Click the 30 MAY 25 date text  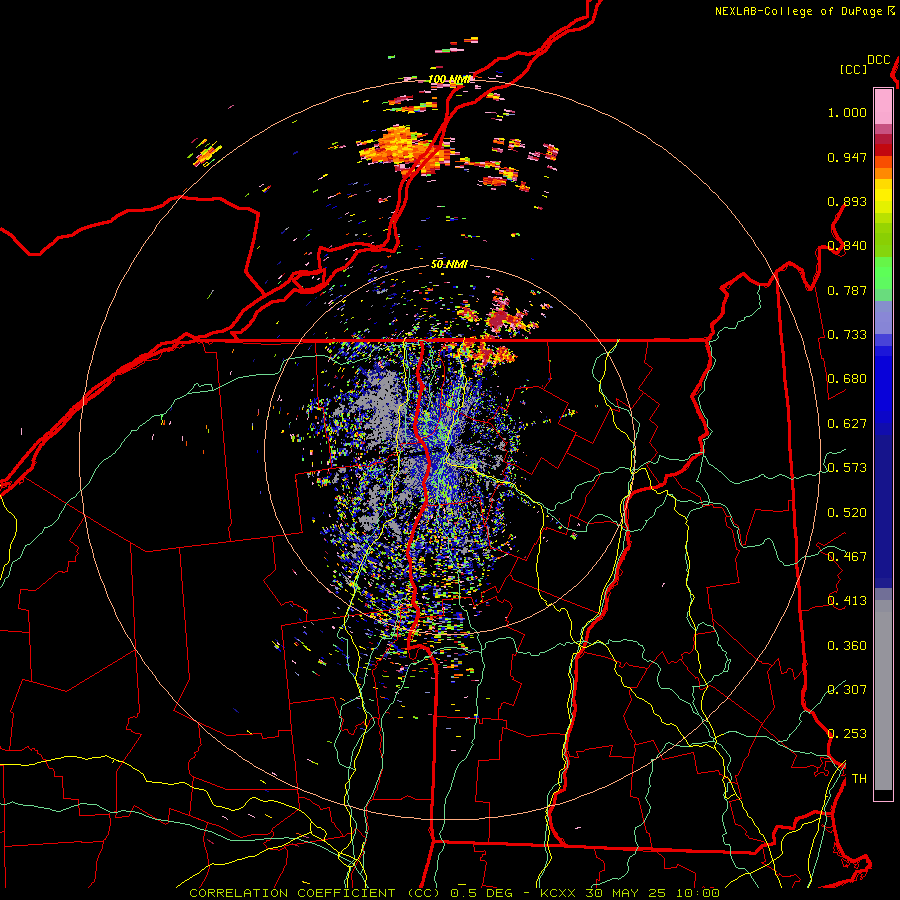coord(625,893)
